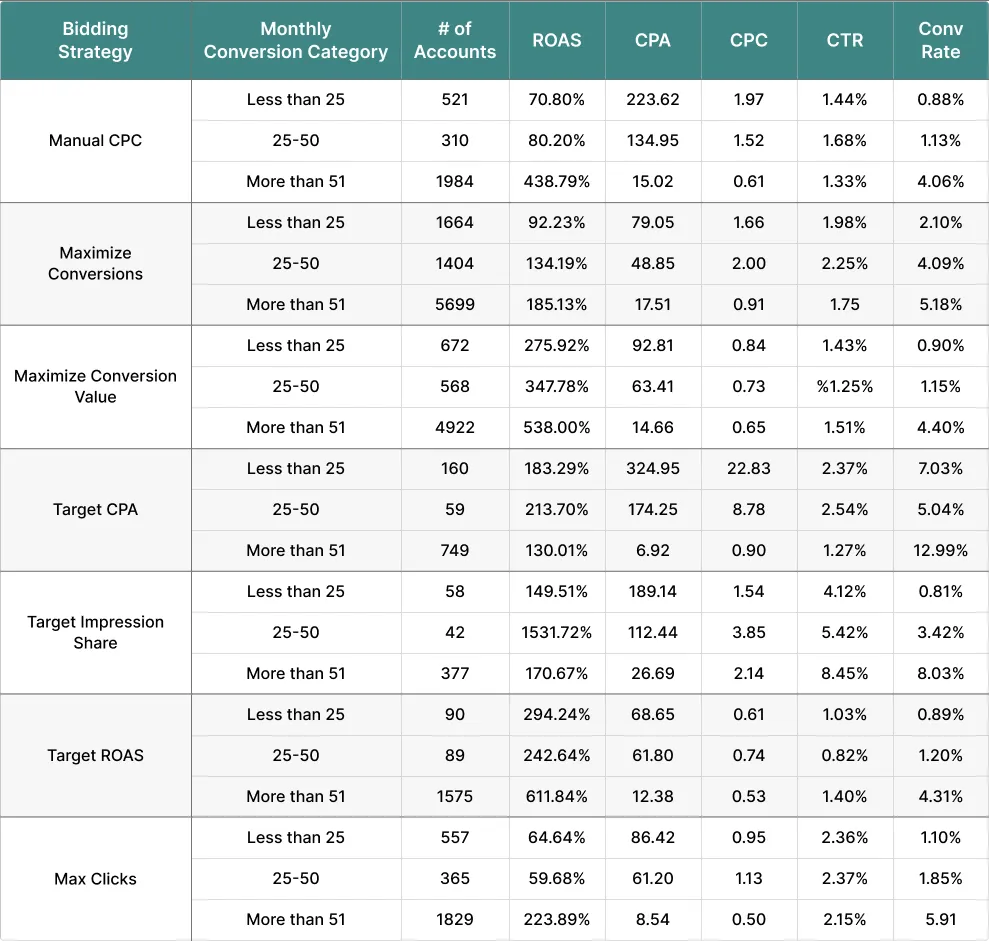Click the Target Impression Share cell
Image resolution: width=989 pixels, height=941 pixels.
click(x=95, y=633)
